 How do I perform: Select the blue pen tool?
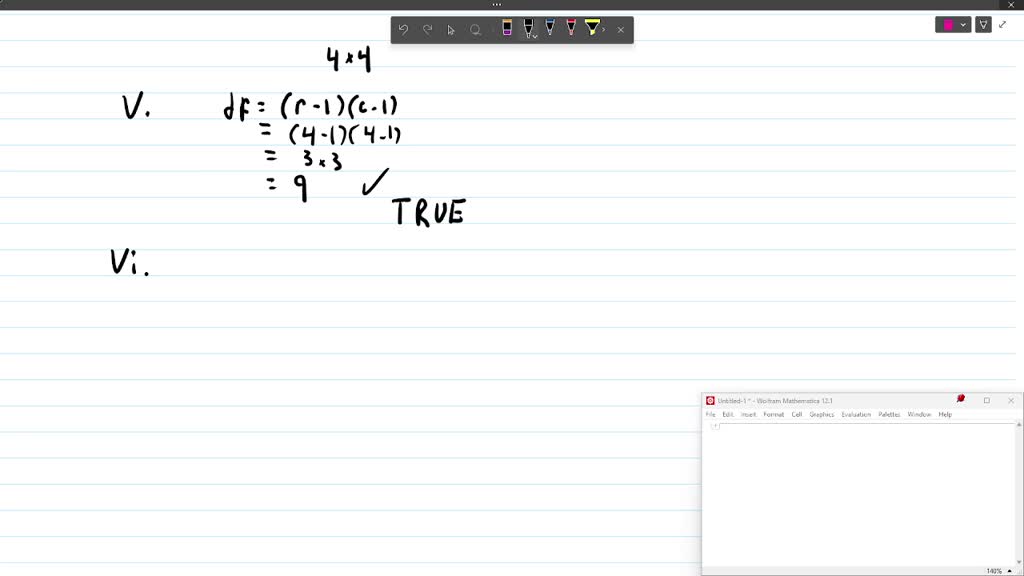[549, 29]
